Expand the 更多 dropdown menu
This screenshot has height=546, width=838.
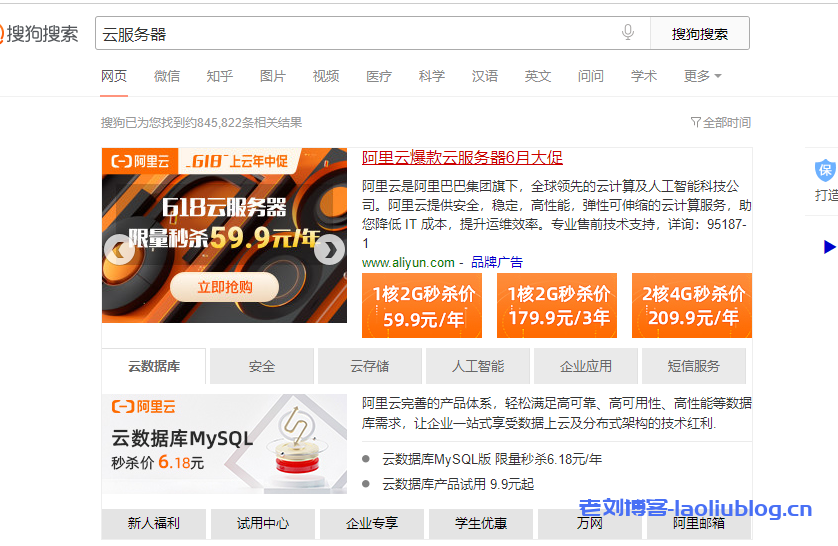[x=703, y=76]
